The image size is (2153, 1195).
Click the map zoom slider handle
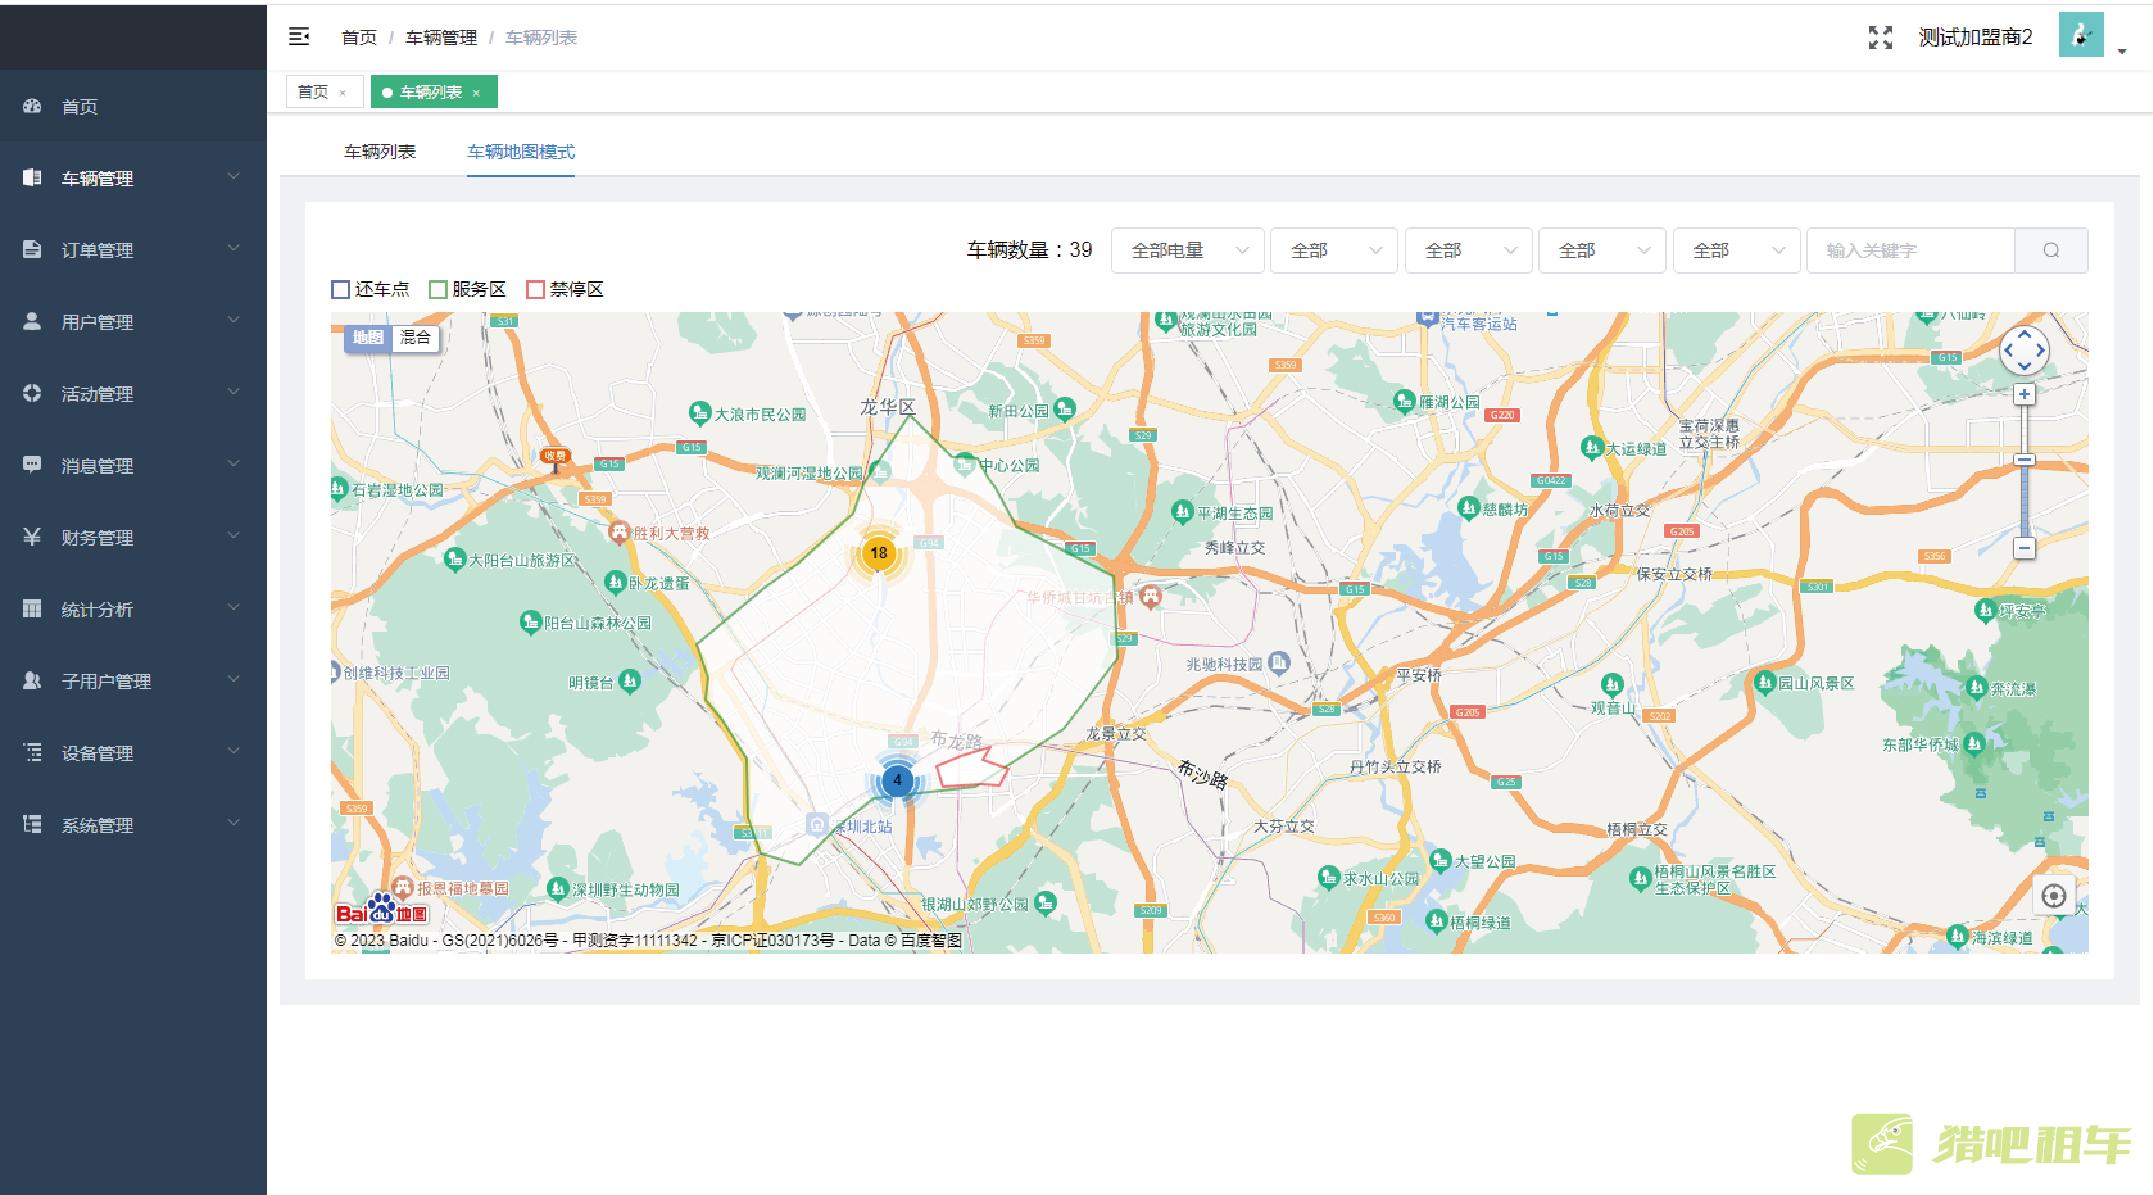point(2024,460)
